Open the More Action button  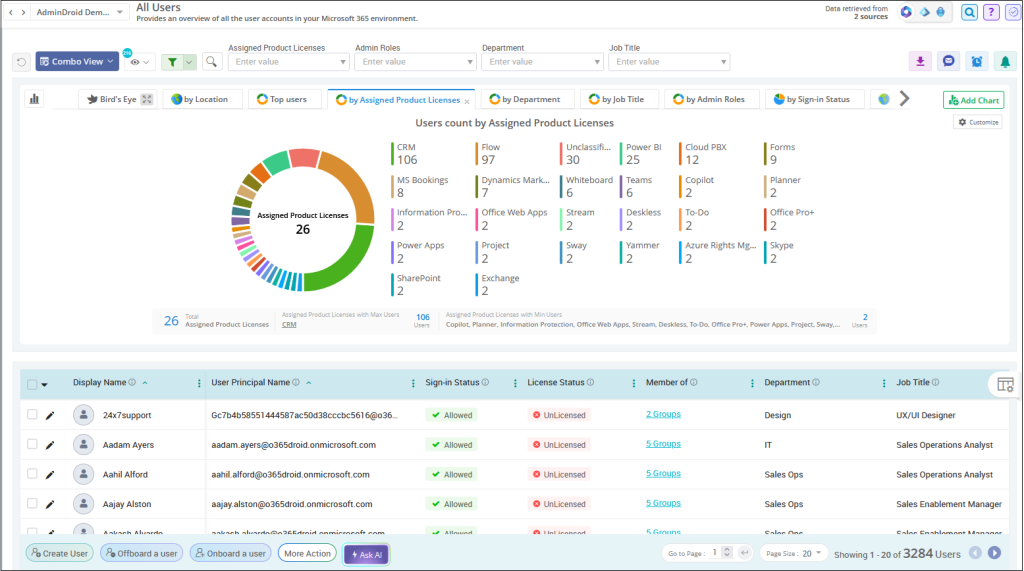click(307, 553)
